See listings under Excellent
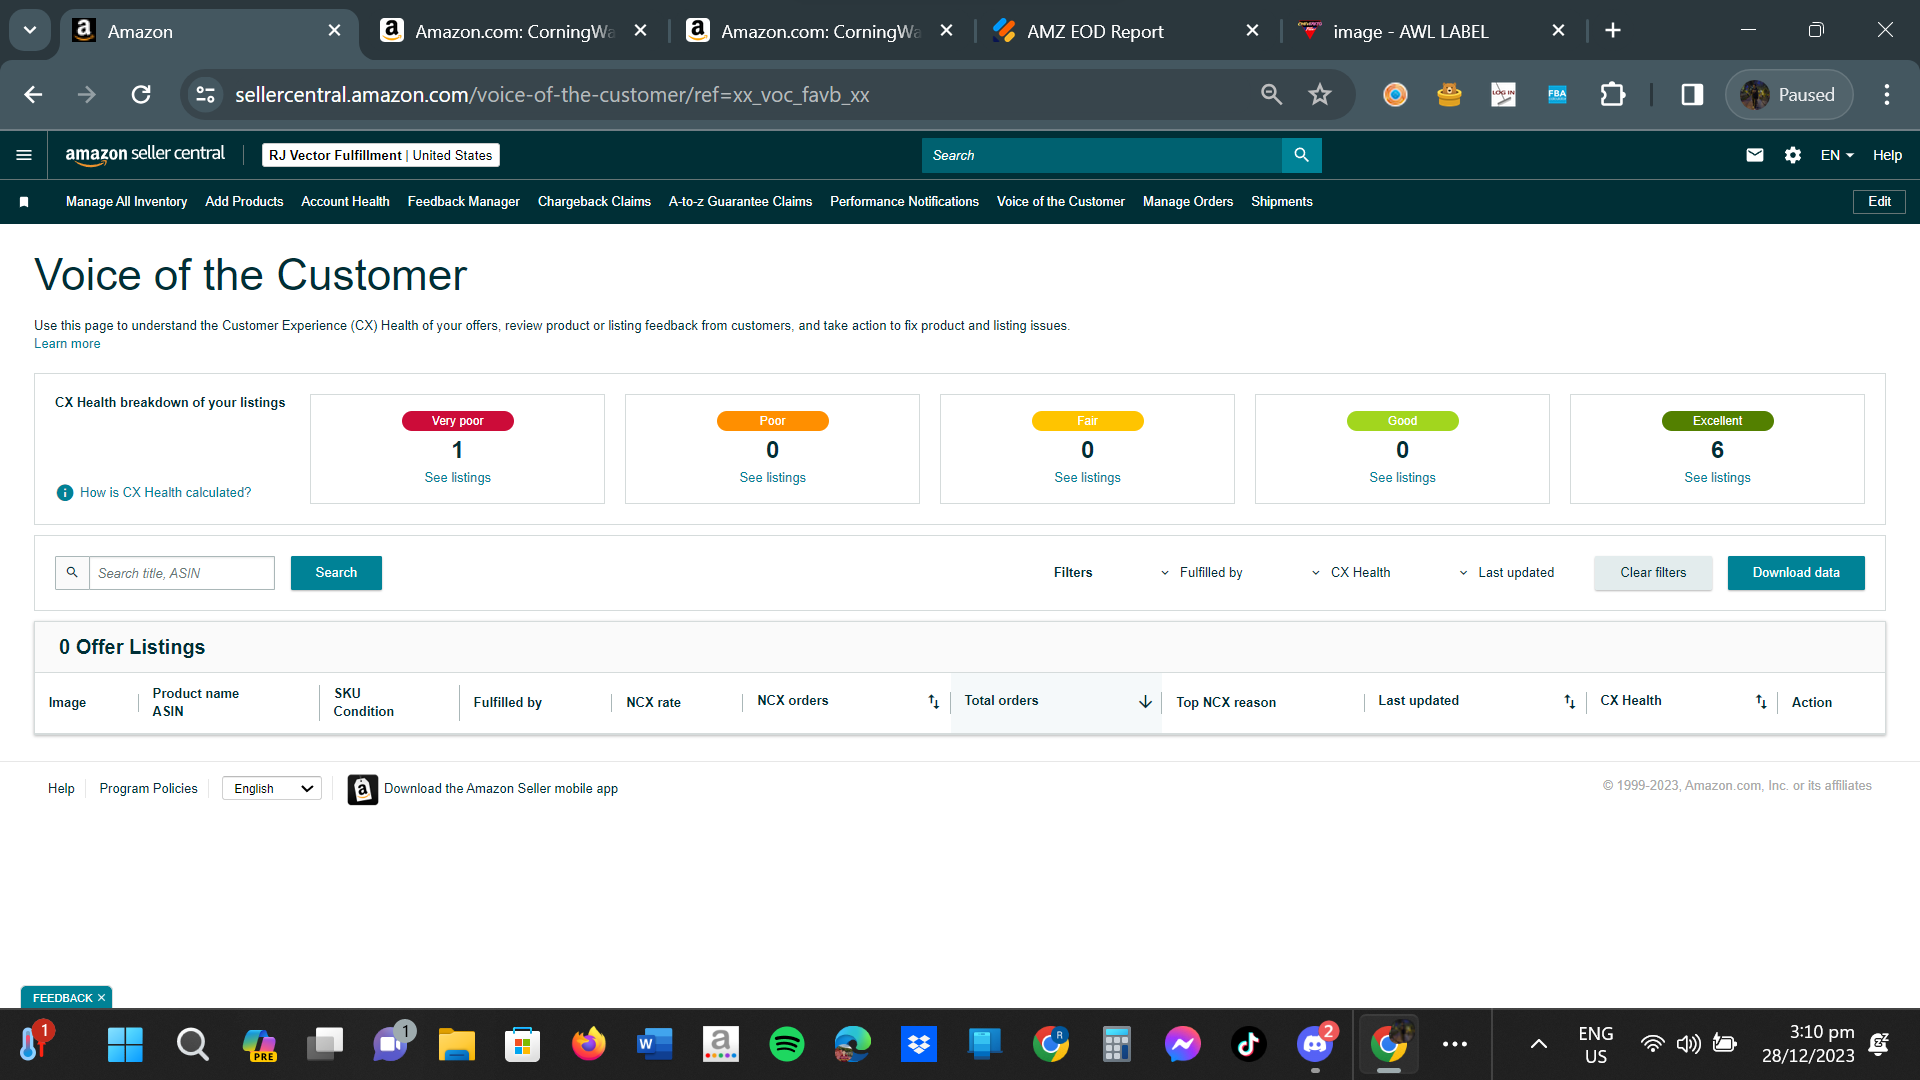The image size is (1920, 1080). pos(1717,478)
